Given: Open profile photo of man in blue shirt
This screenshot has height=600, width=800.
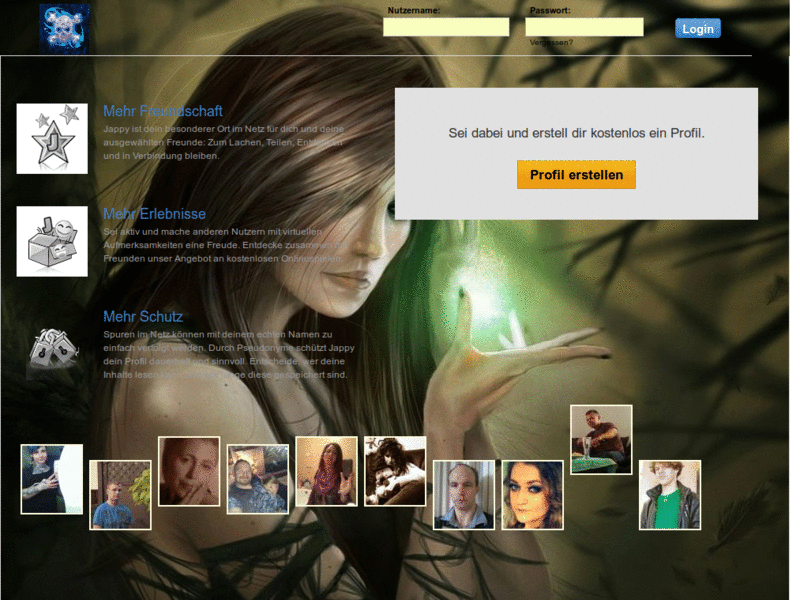Looking at the screenshot, I should pos(120,495).
